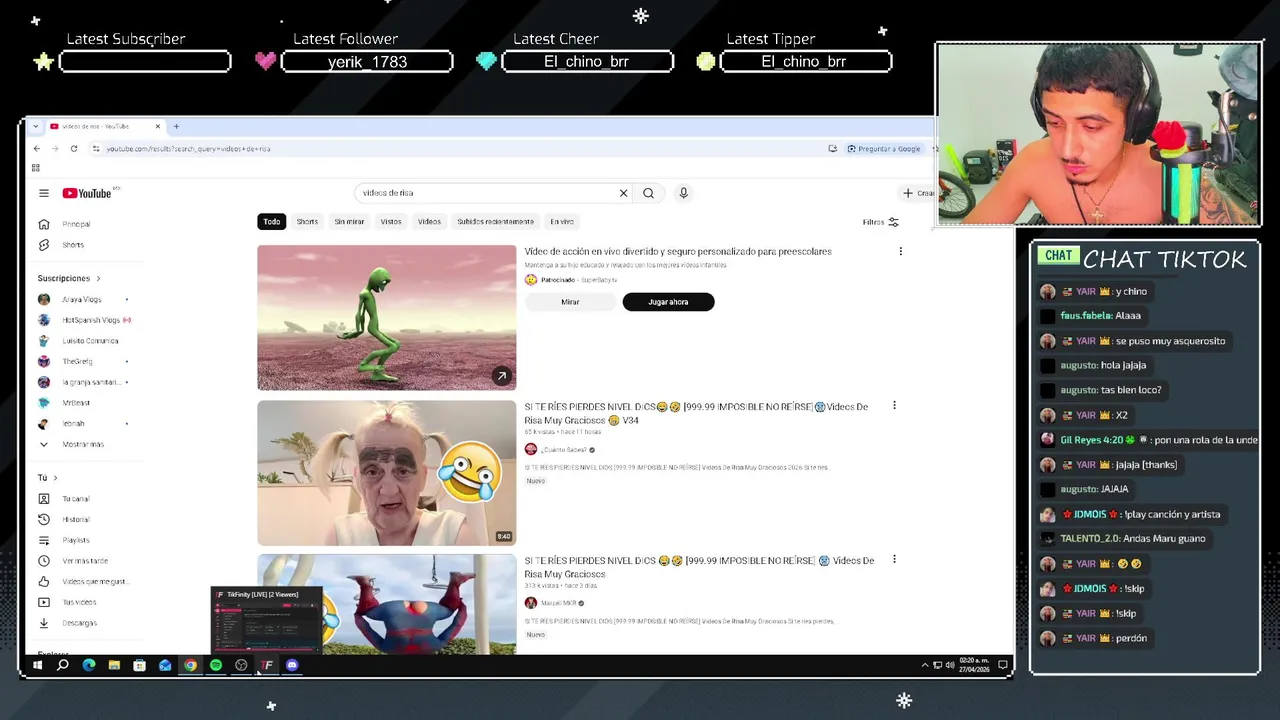Open TikFinity icon in taskbar
The width and height of the screenshot is (1280, 720).
point(267,665)
